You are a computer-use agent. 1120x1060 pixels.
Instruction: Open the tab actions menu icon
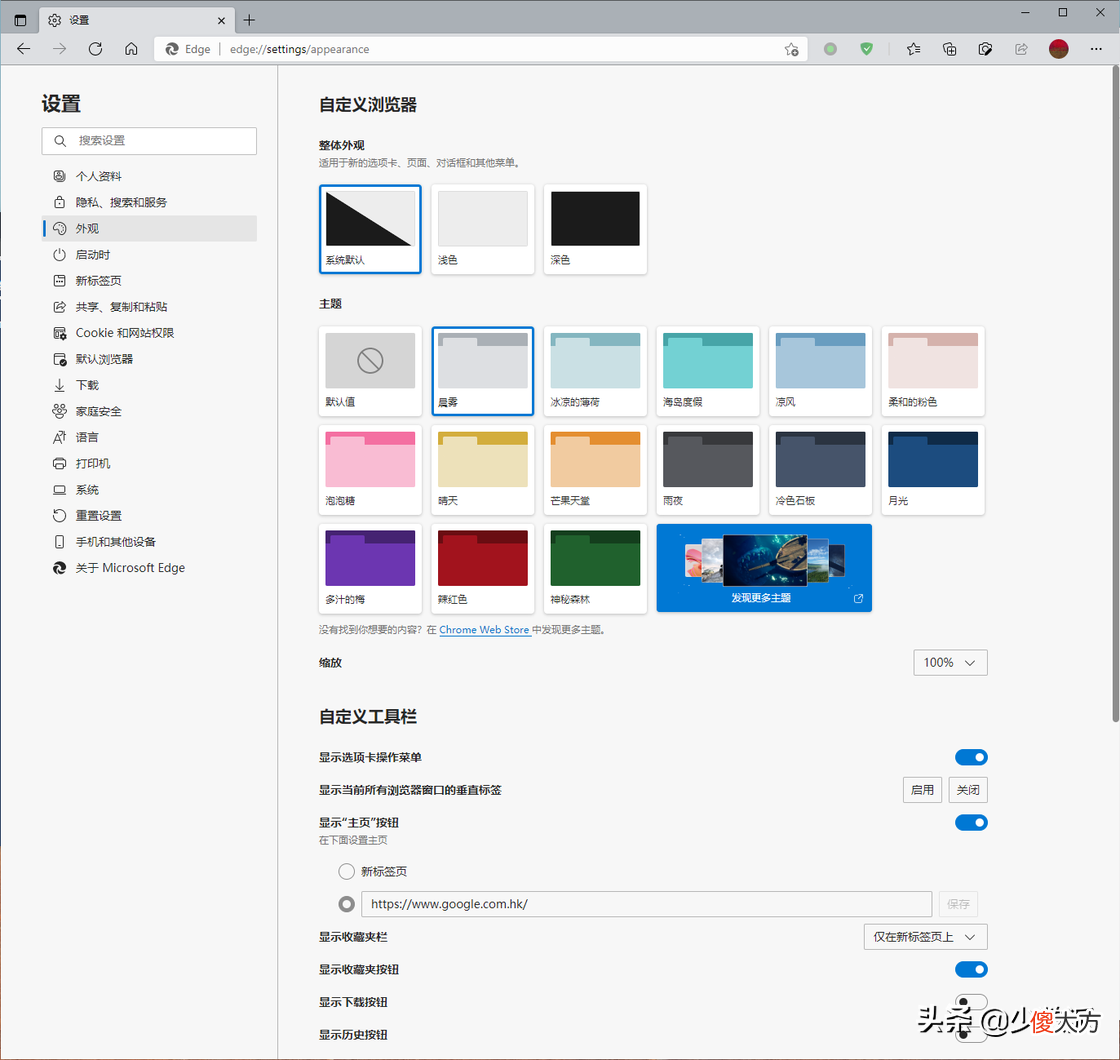[20, 20]
